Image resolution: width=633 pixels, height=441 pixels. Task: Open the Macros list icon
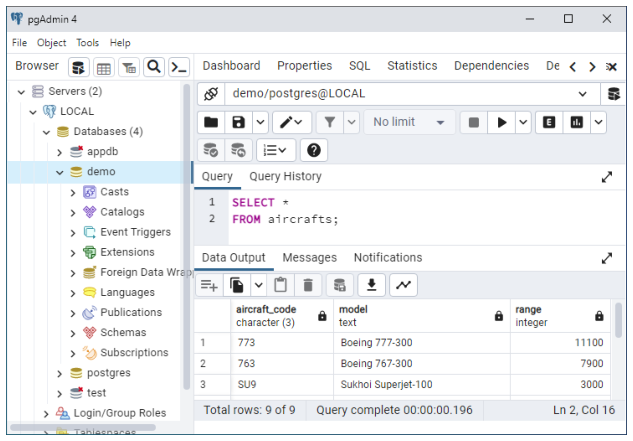(276, 150)
